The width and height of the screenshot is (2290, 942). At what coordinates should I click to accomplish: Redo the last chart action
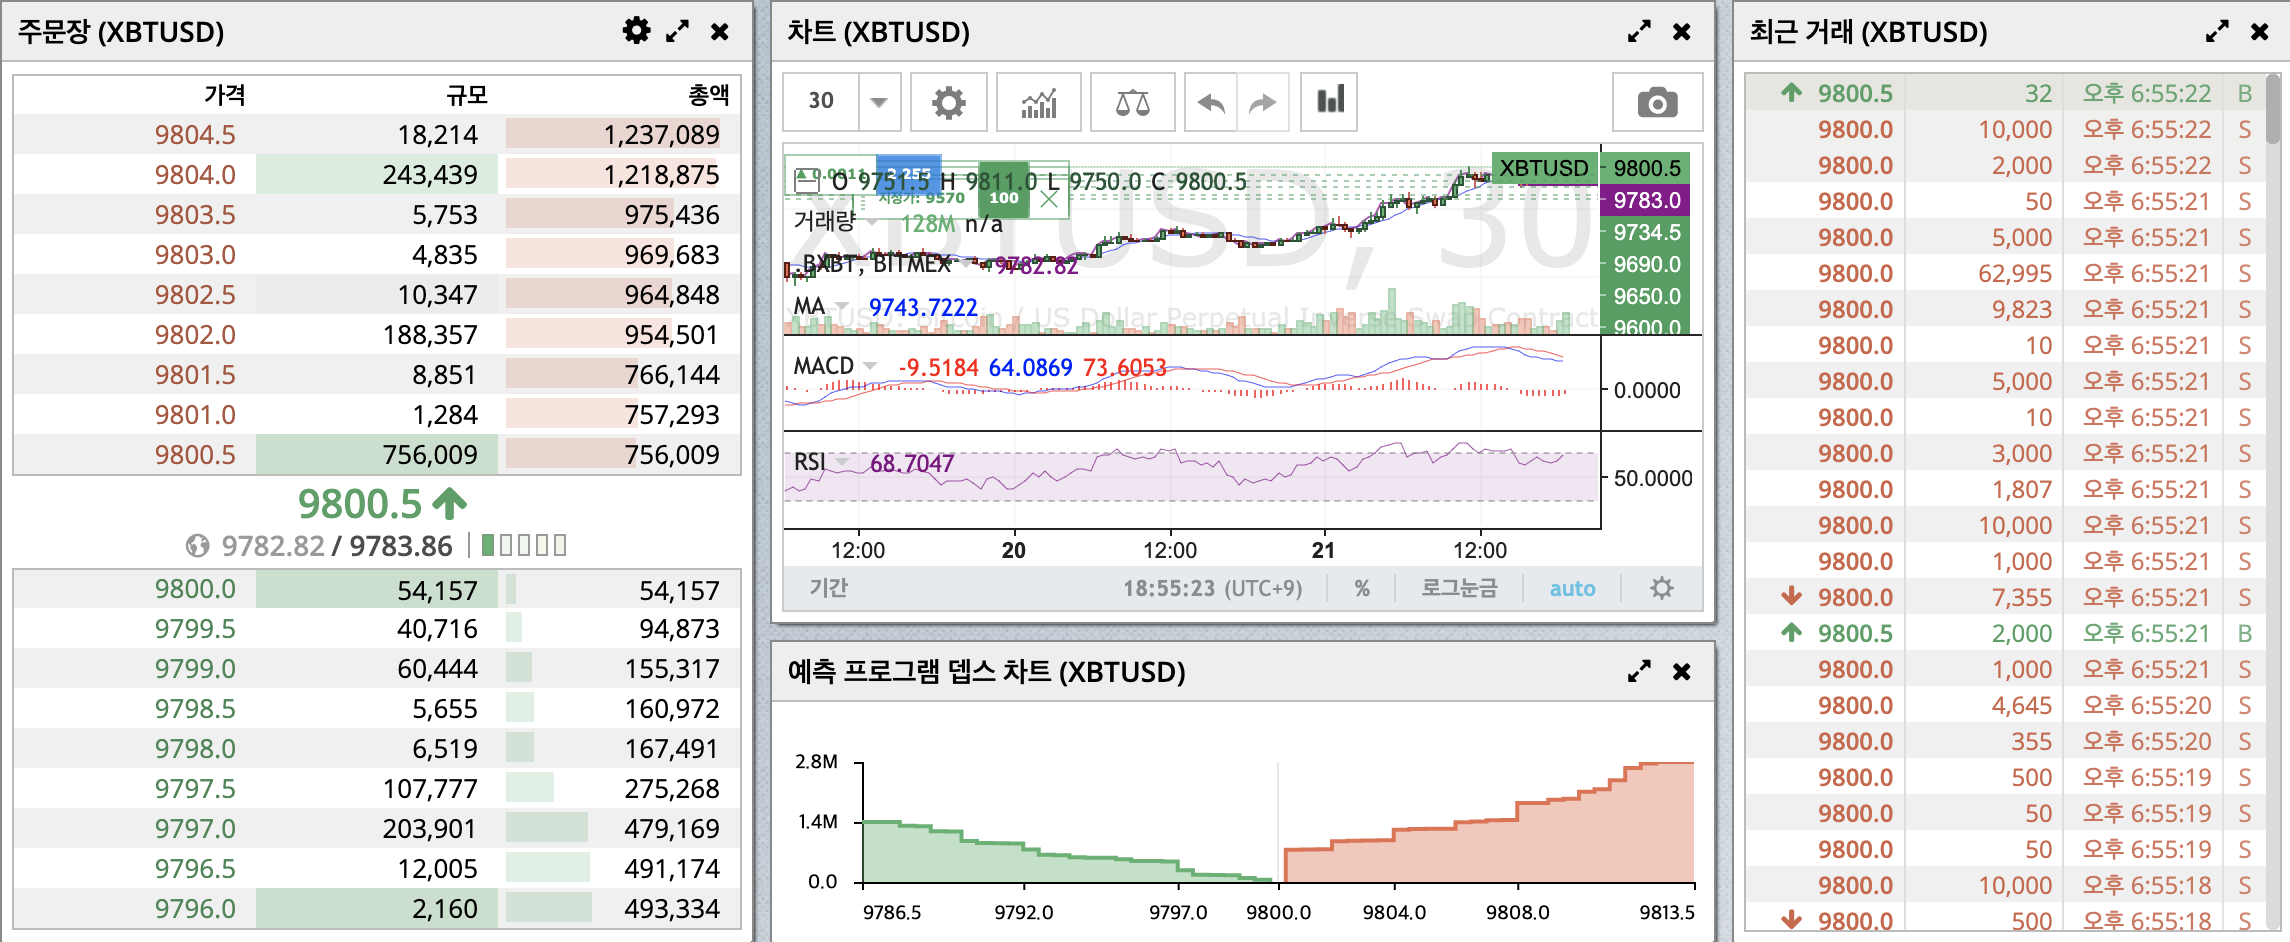(1263, 102)
